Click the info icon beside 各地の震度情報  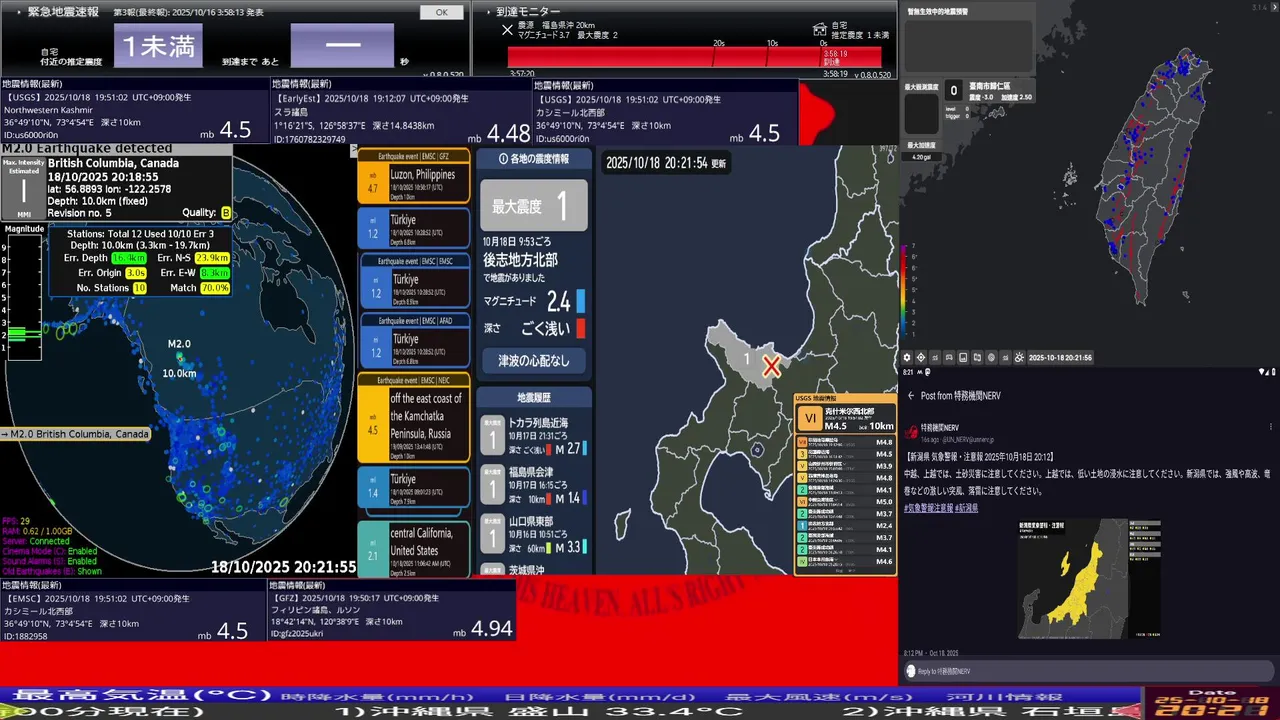coord(504,159)
